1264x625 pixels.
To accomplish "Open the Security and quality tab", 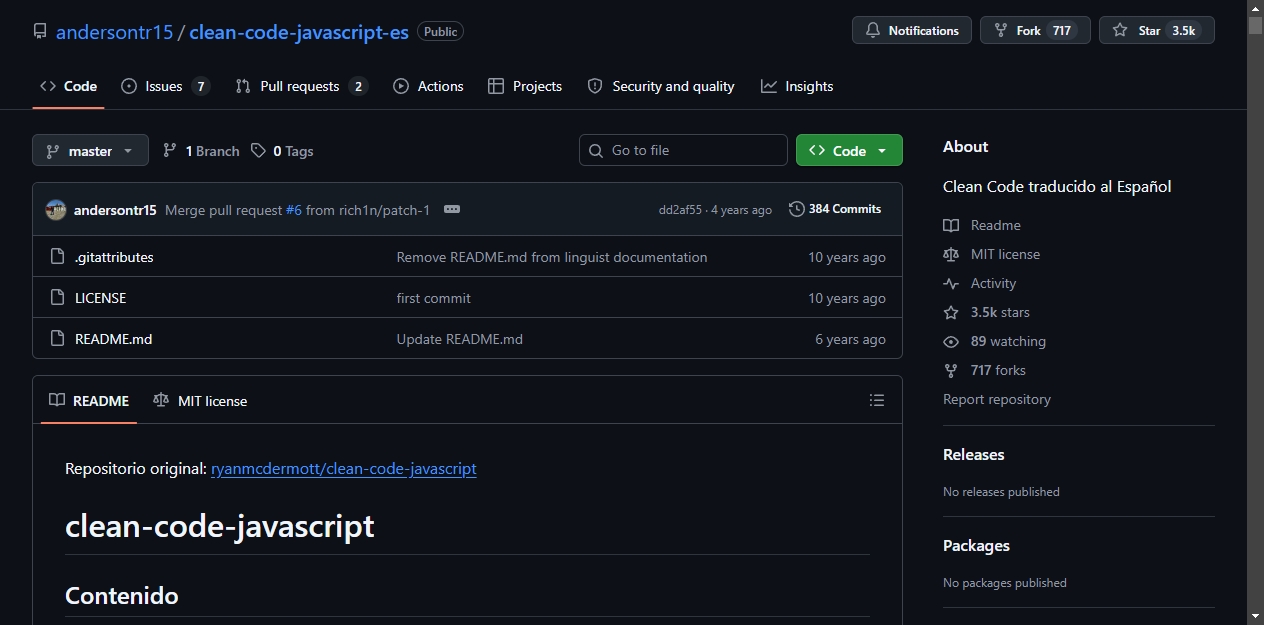I will click(661, 86).
